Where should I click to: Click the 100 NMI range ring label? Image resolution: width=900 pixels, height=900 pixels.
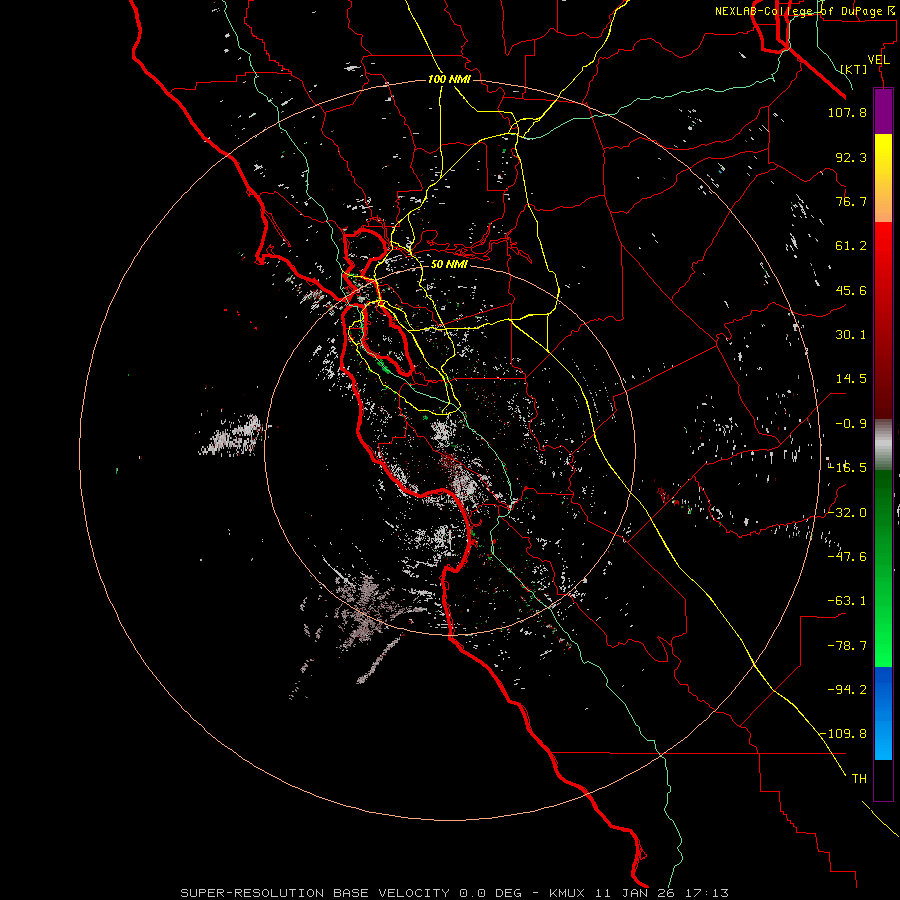point(449,79)
